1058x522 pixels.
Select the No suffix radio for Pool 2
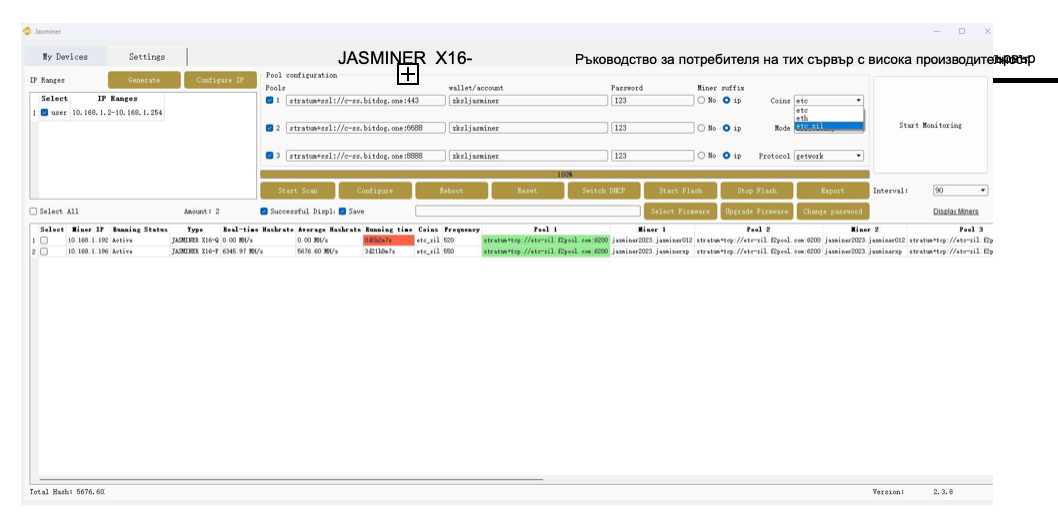[x=702, y=128]
